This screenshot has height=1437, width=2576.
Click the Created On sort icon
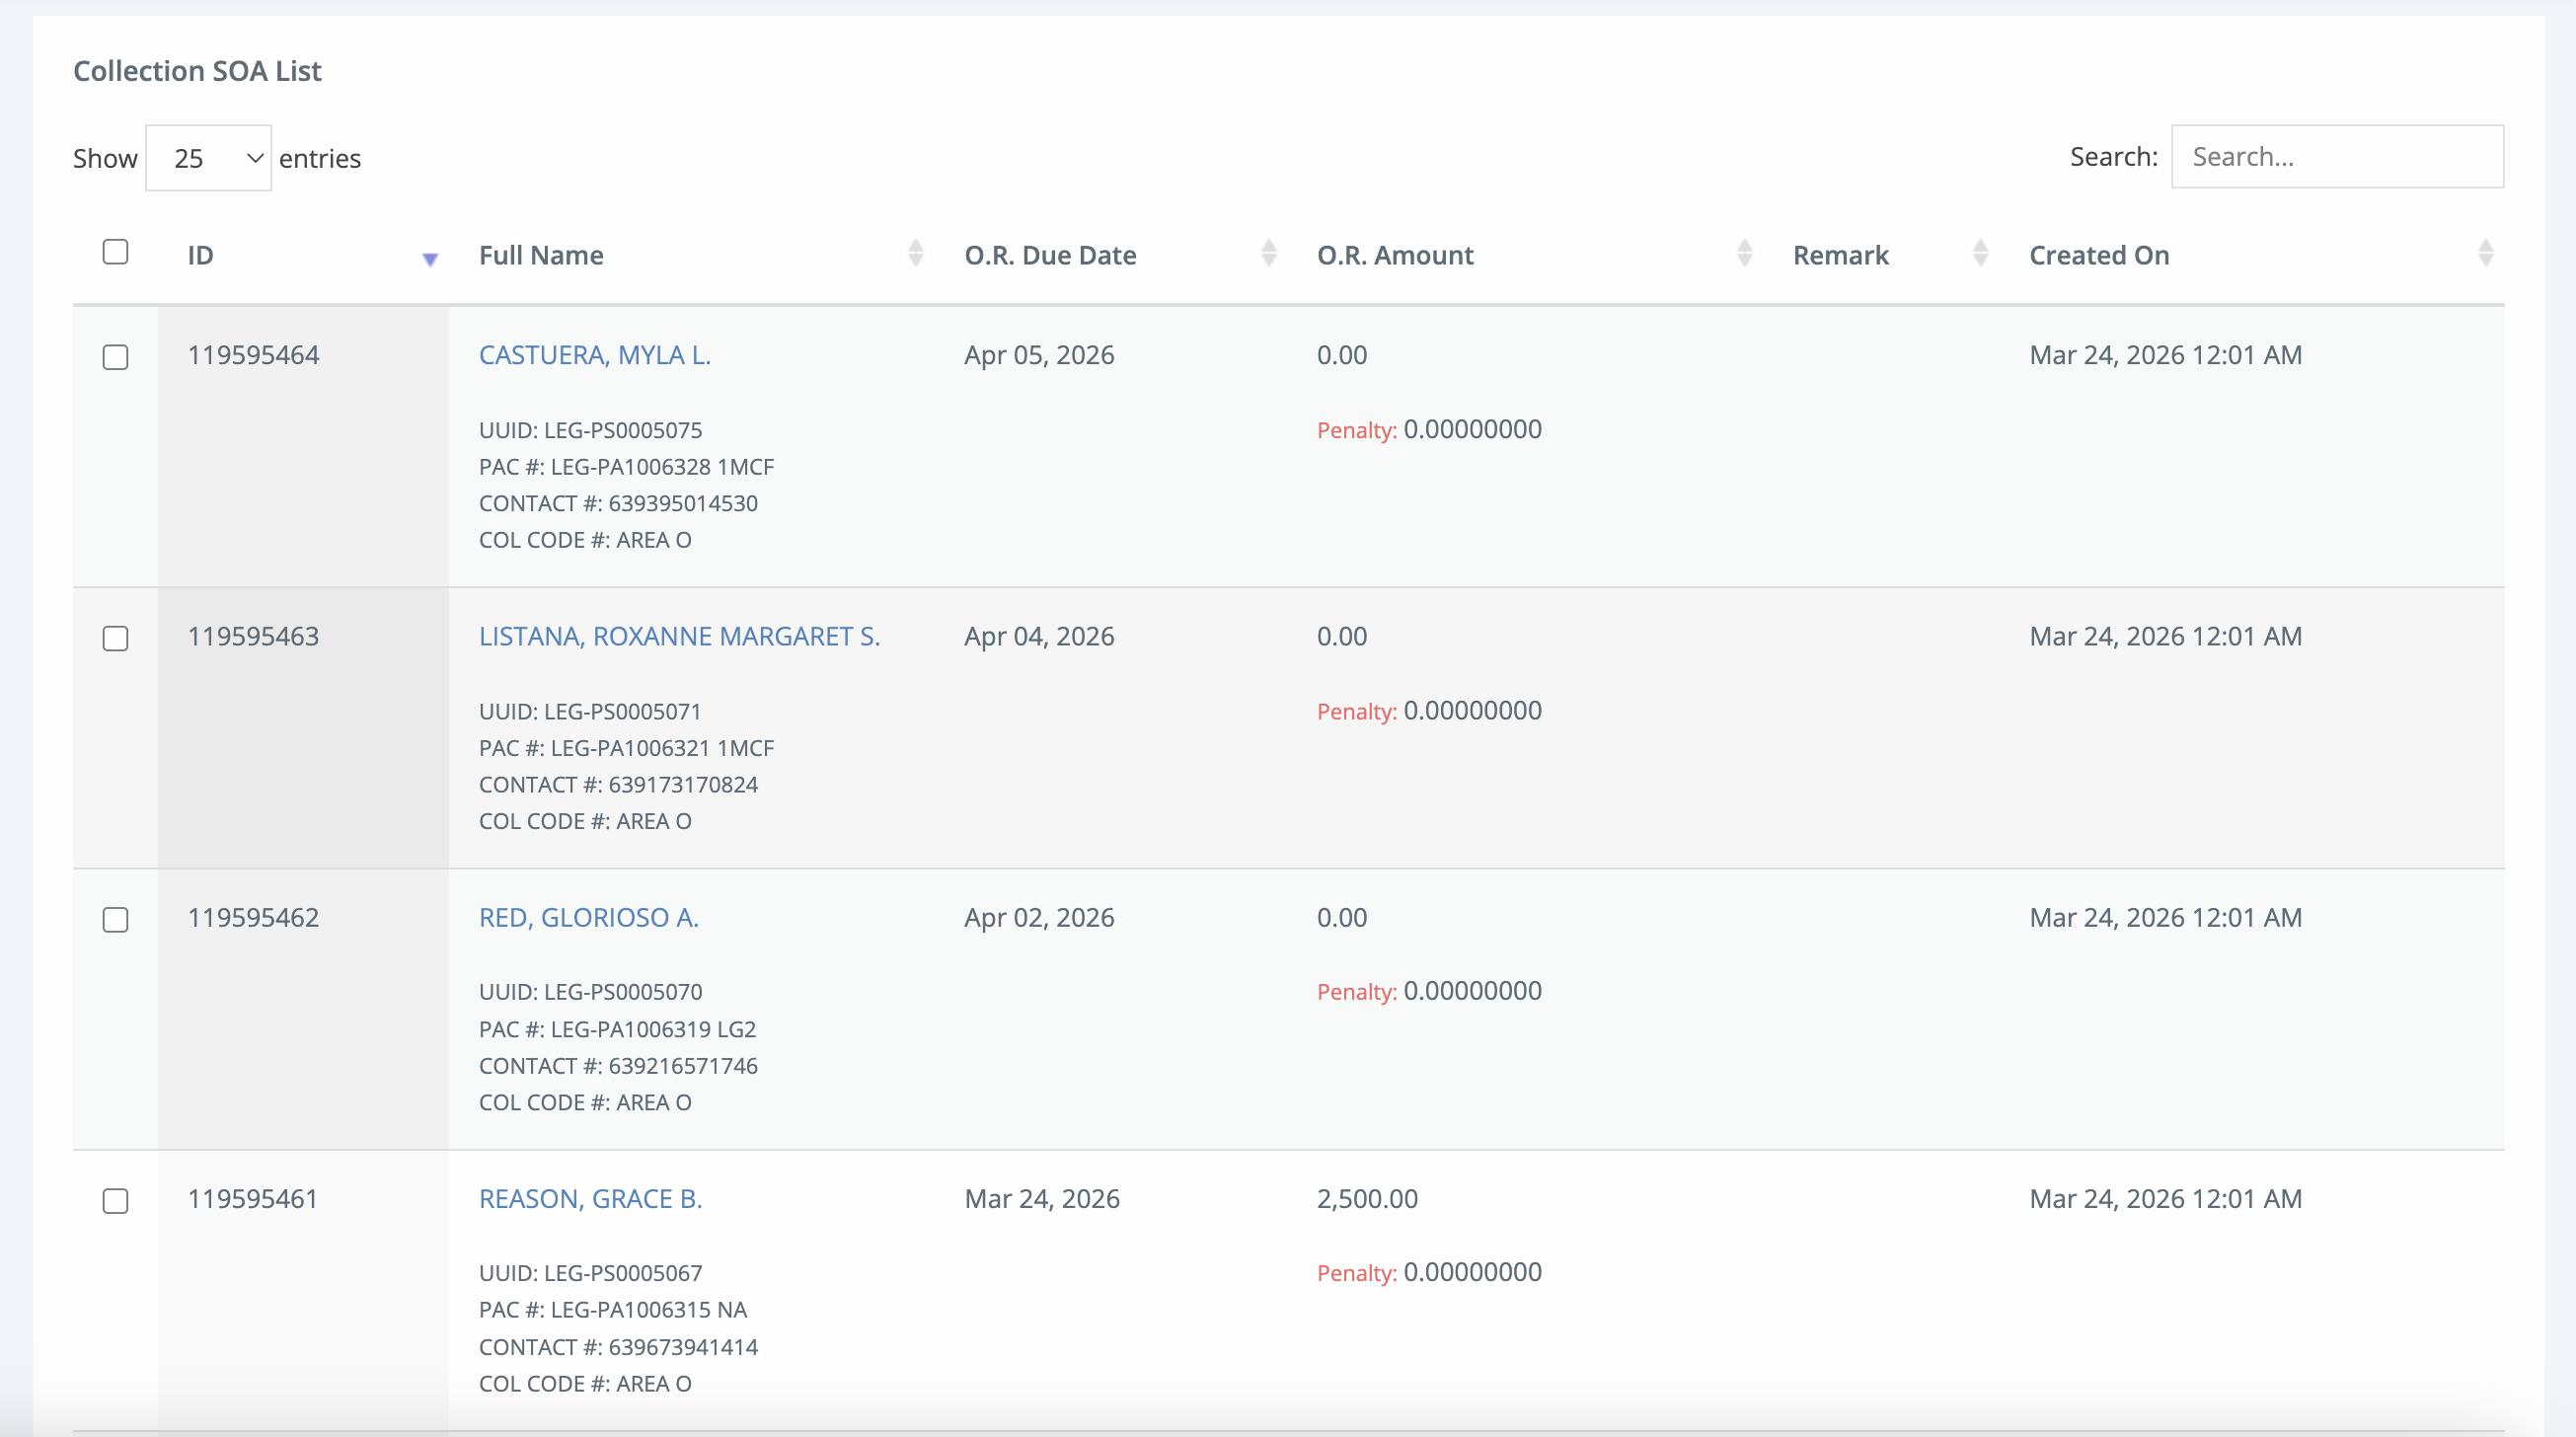2485,254
